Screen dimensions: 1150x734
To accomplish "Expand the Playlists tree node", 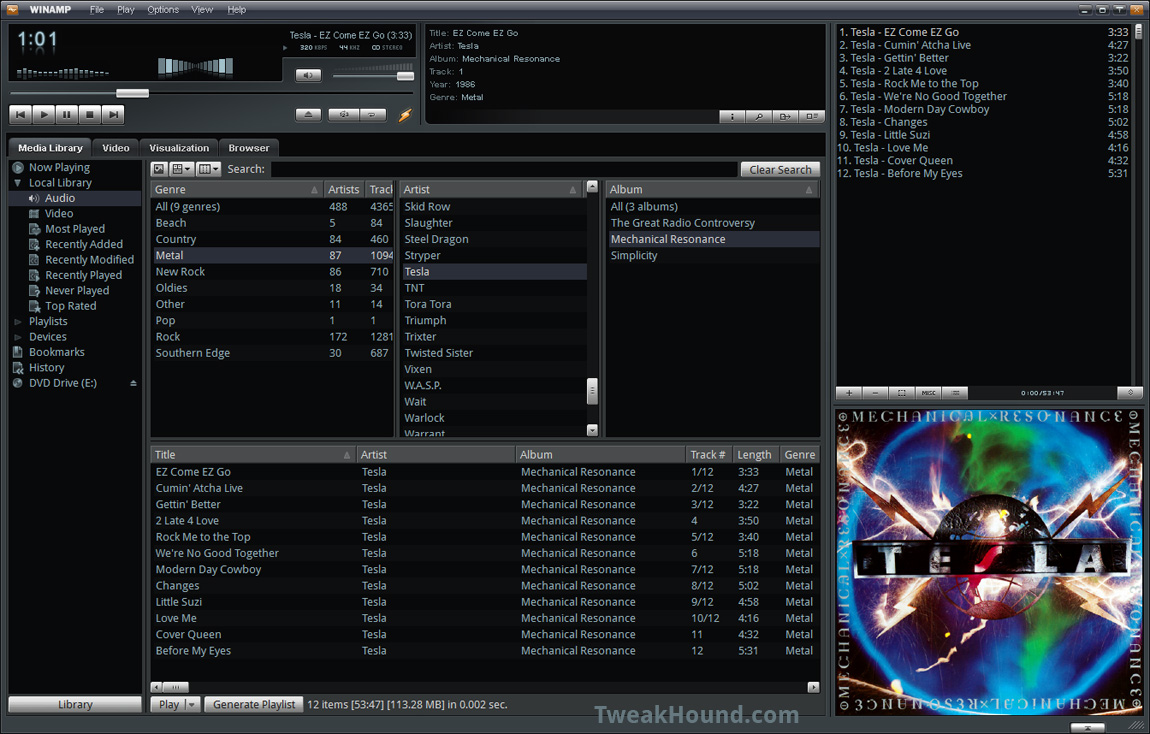I will (x=18, y=321).
